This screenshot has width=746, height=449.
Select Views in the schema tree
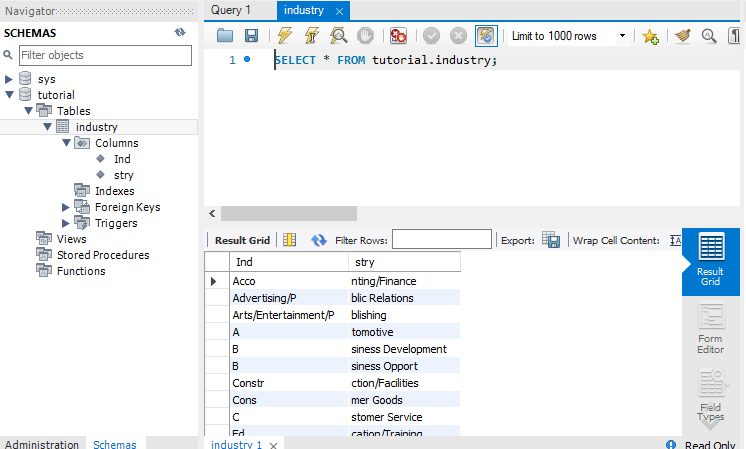pos(71,239)
